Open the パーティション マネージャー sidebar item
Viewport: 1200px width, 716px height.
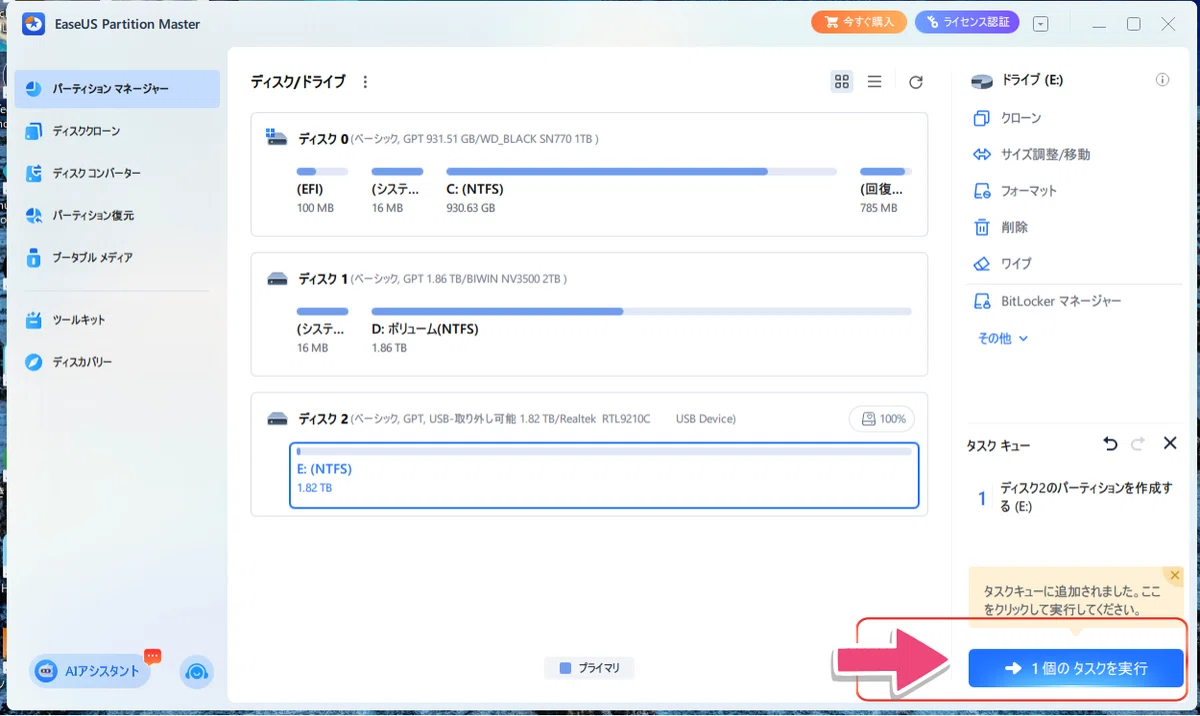point(116,89)
